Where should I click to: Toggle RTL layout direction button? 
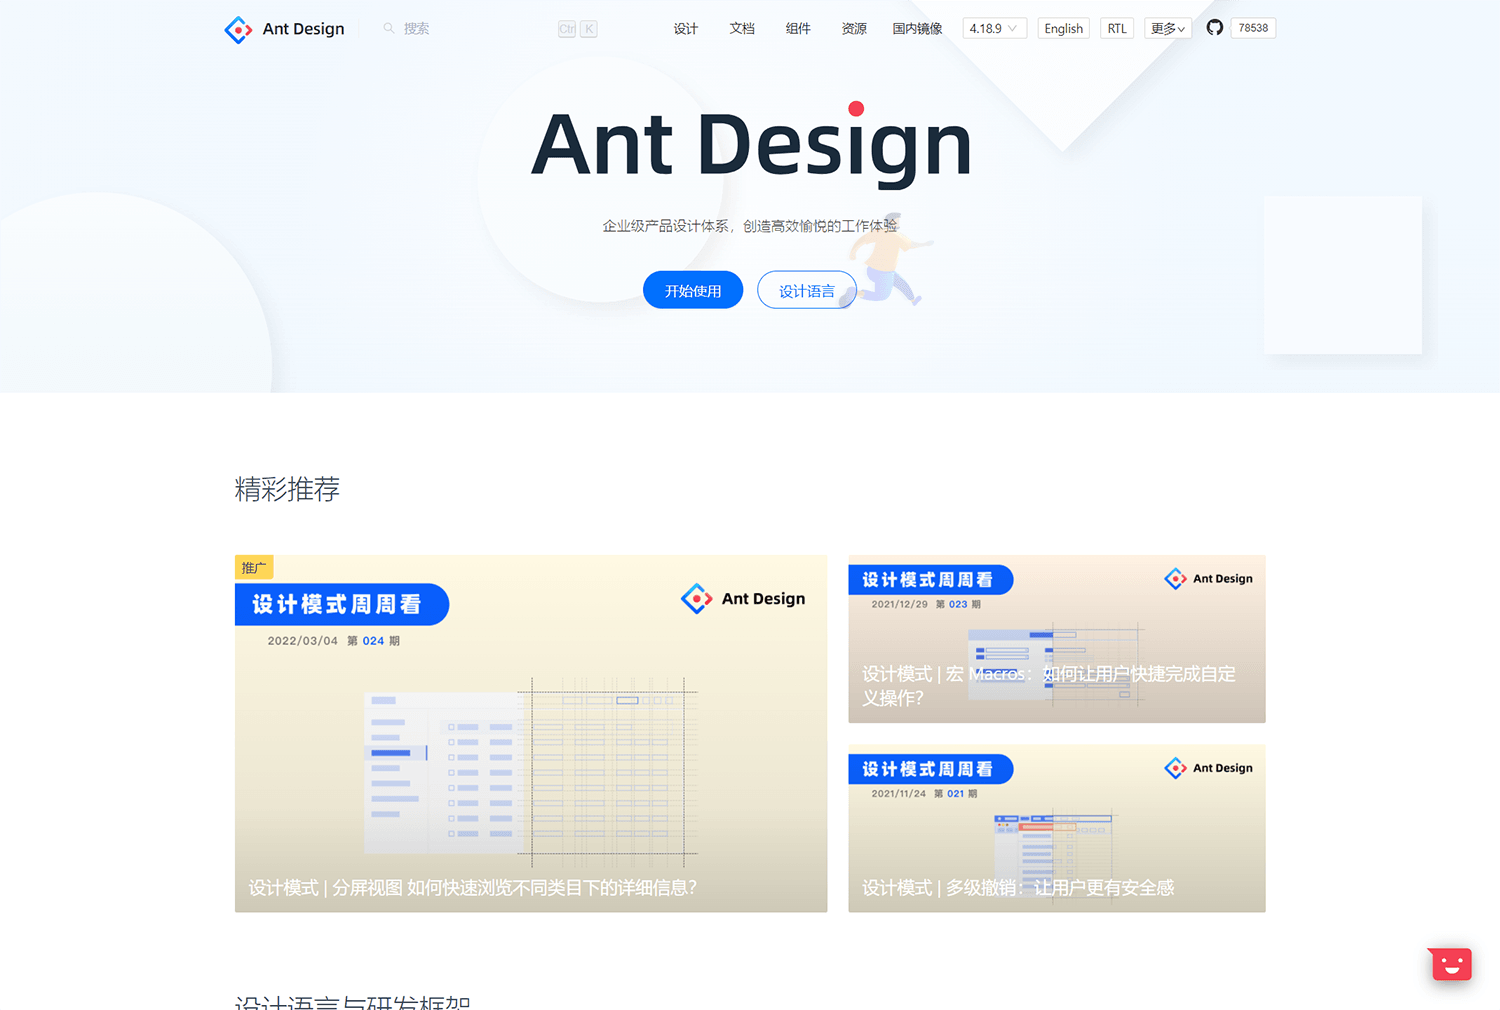pos(1117,28)
